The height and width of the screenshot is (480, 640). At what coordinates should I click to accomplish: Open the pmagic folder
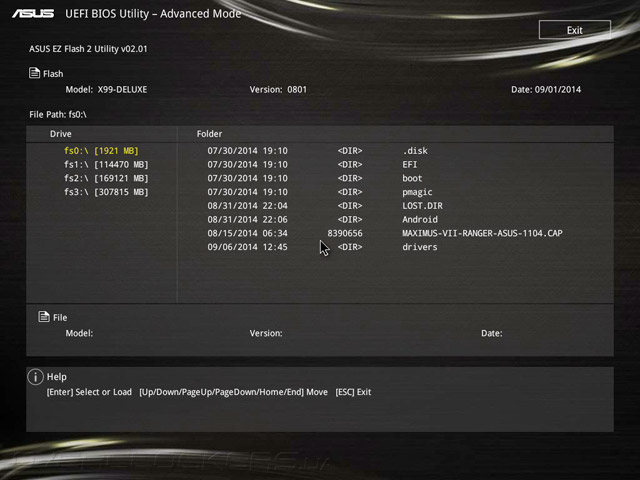(417, 192)
